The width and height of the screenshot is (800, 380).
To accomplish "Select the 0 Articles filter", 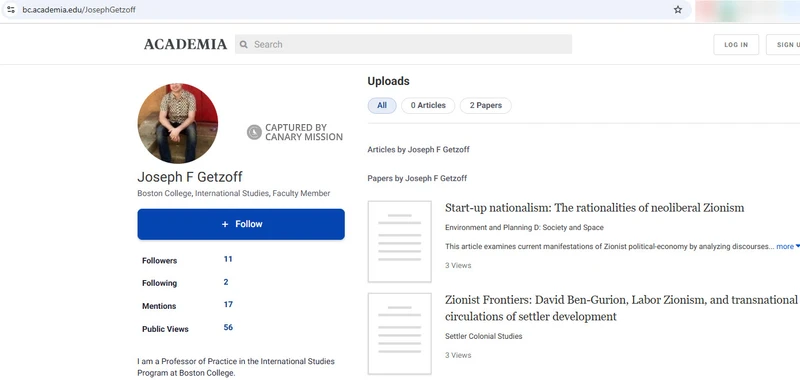I will [428, 106].
